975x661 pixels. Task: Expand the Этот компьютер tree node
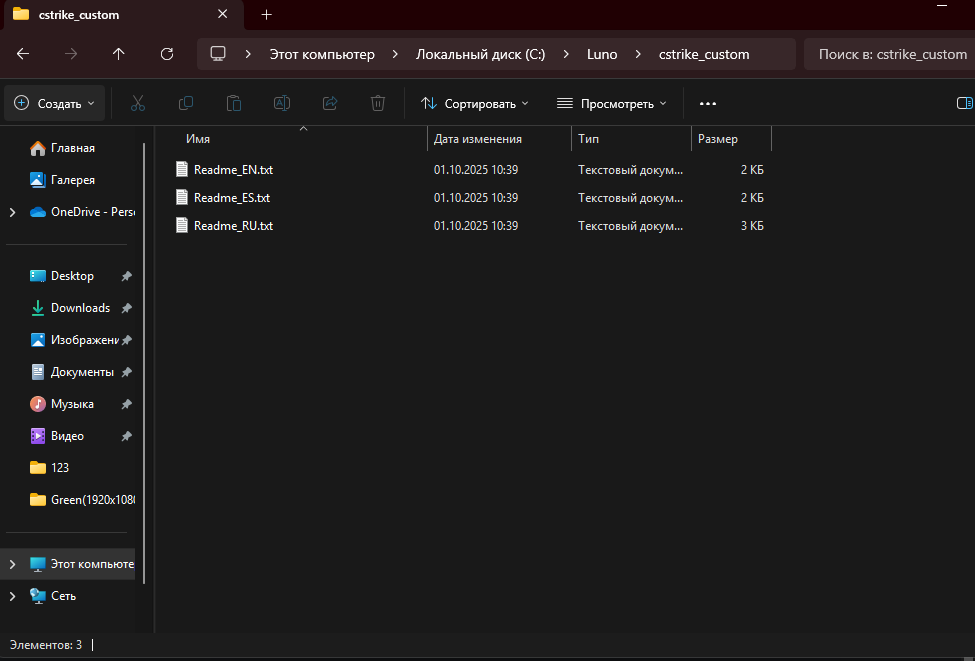pyautogui.click(x=12, y=564)
